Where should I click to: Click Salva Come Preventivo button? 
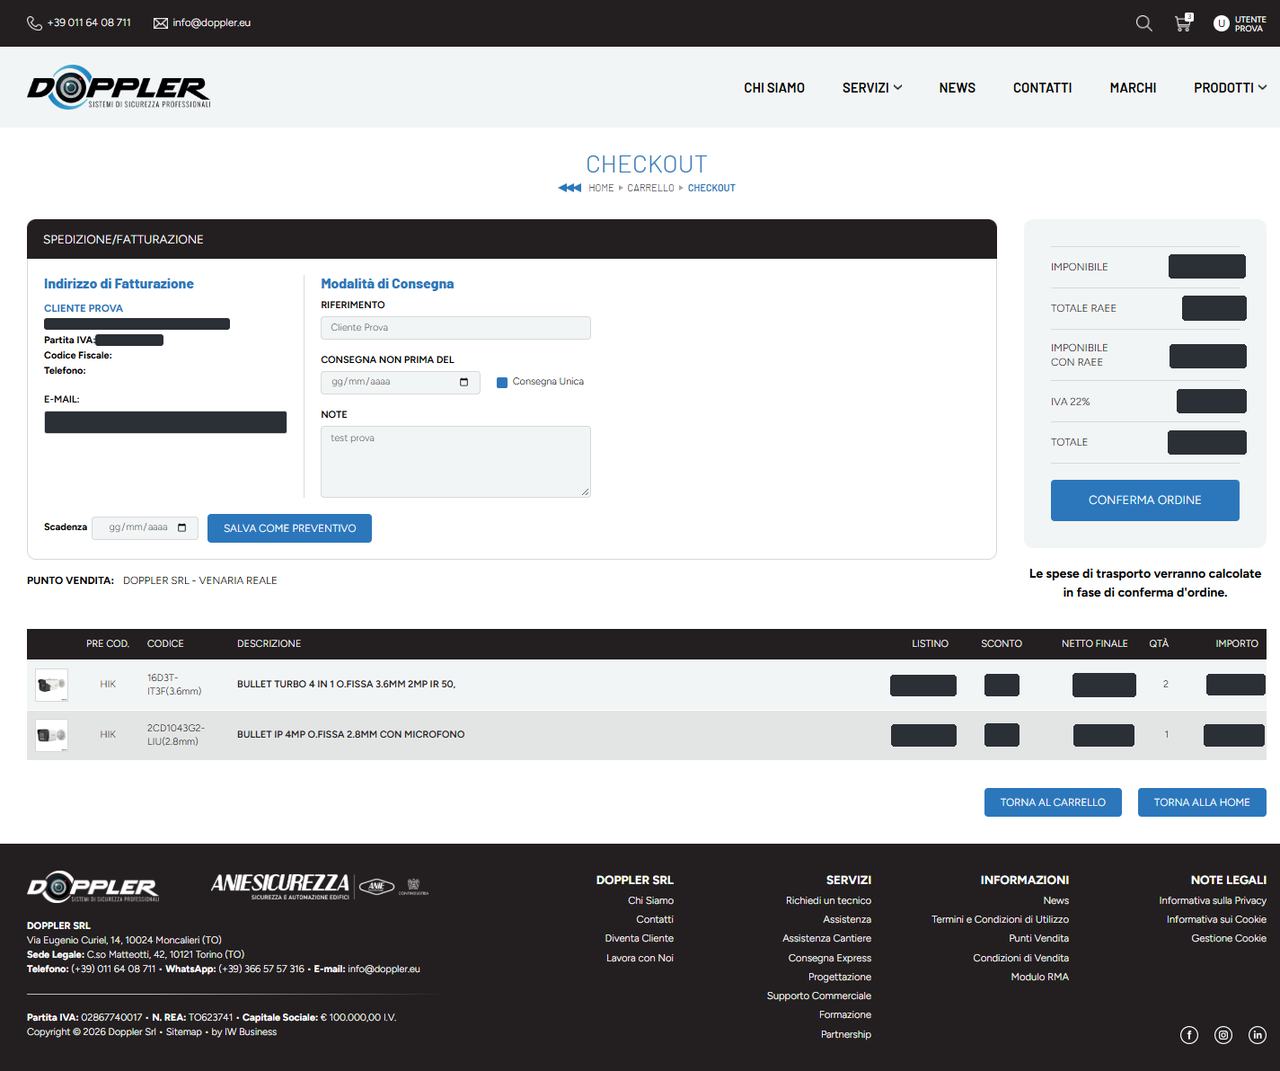click(290, 528)
